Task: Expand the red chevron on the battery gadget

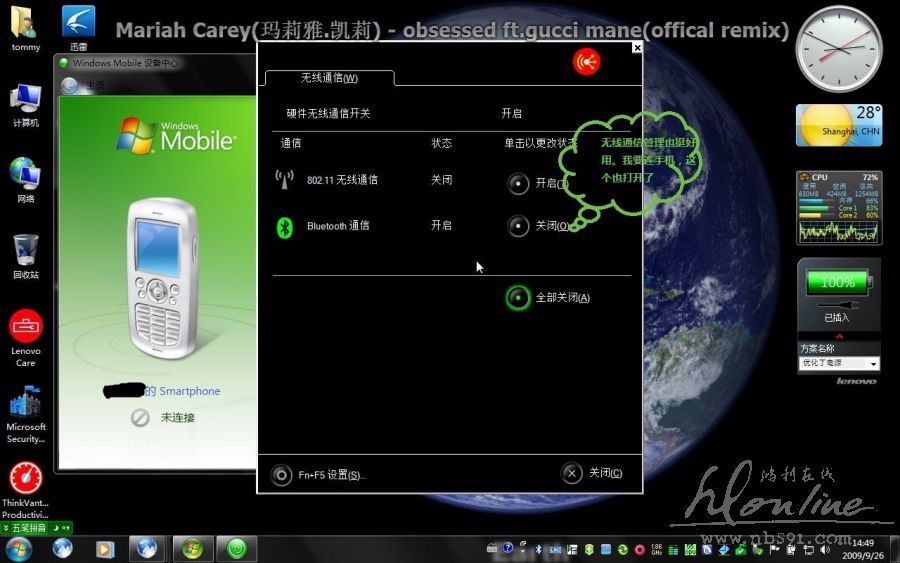Action: (839, 336)
